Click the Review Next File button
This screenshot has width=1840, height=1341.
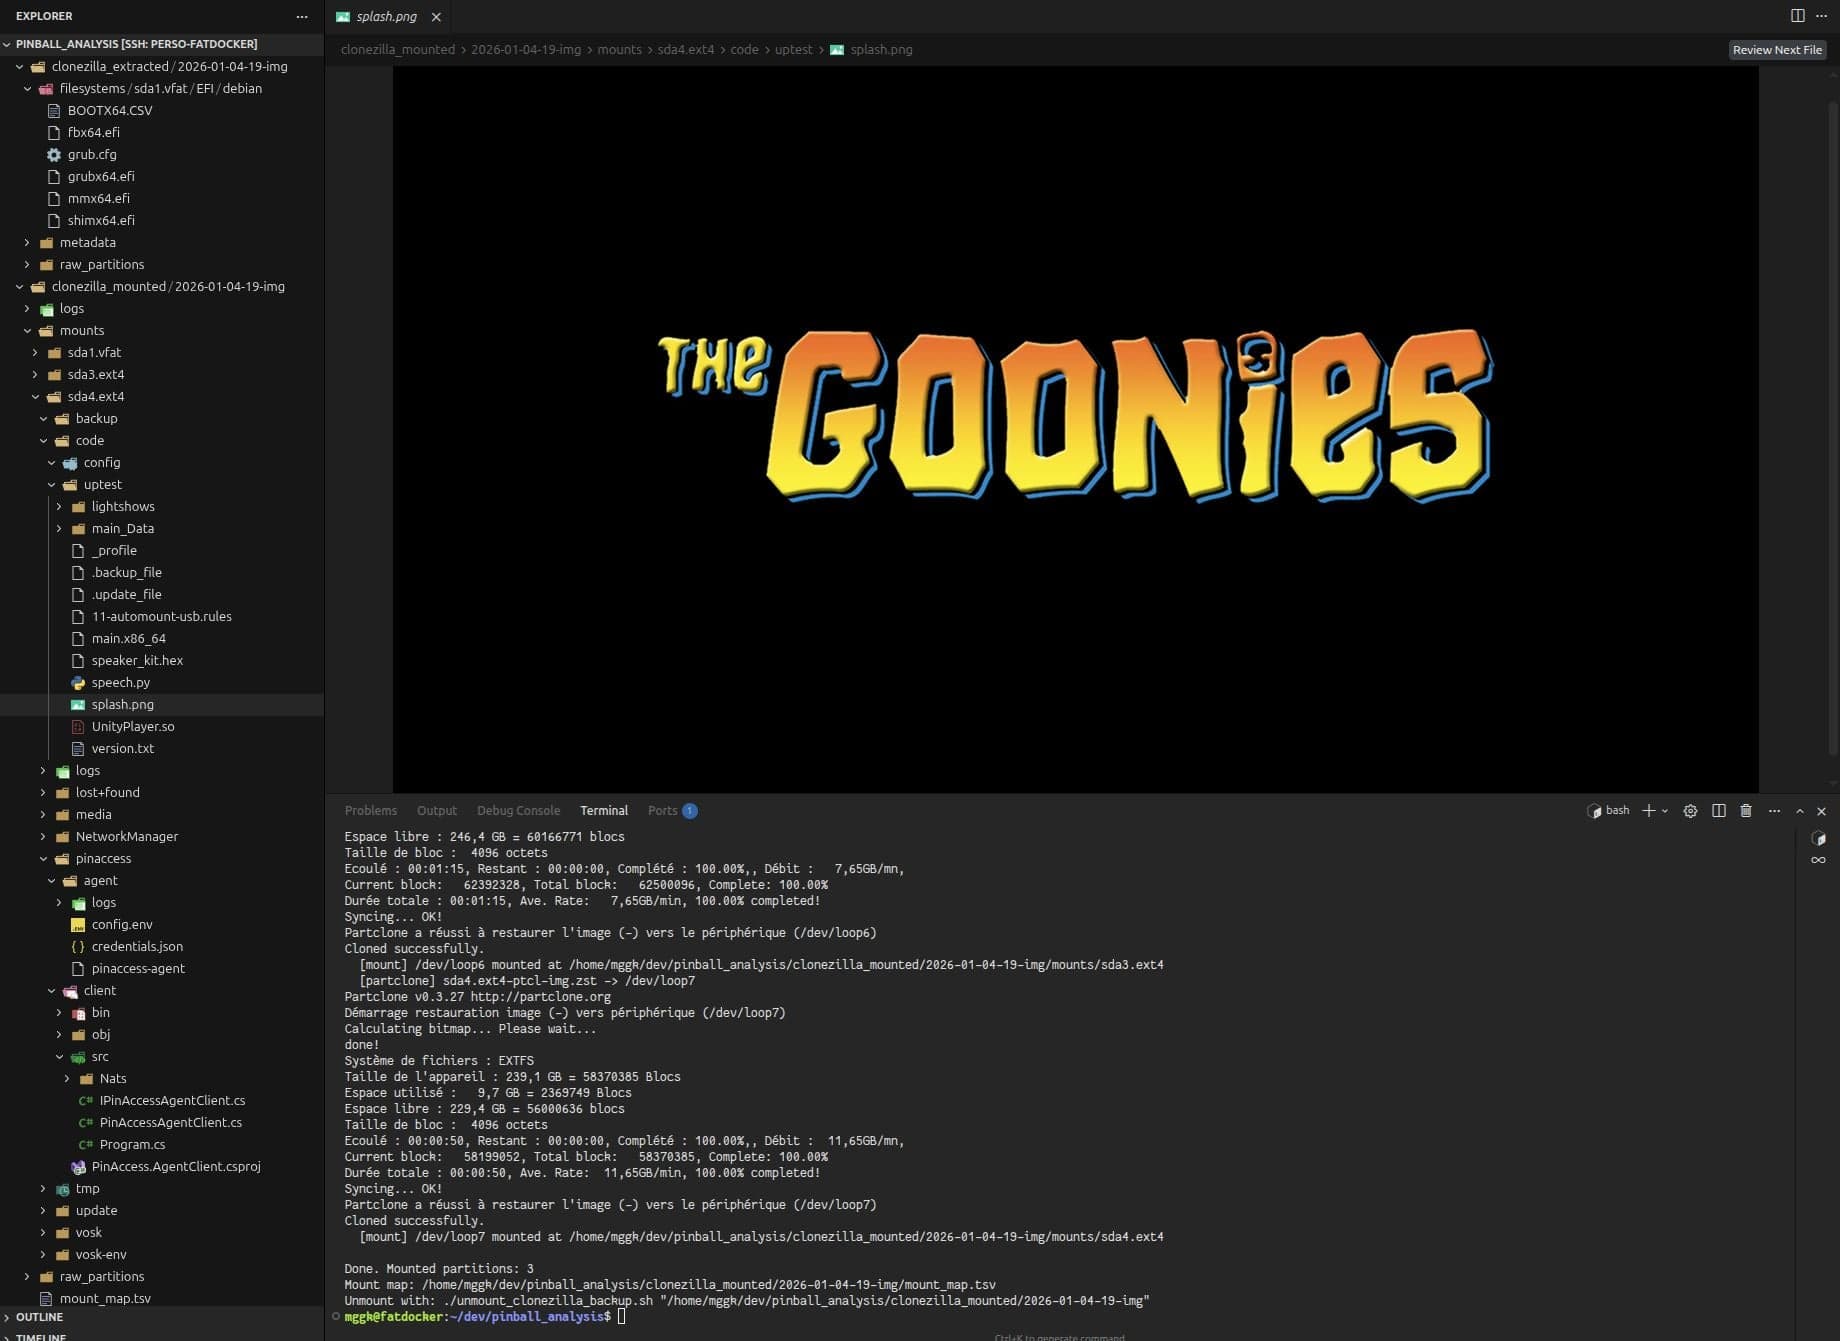pos(1777,50)
